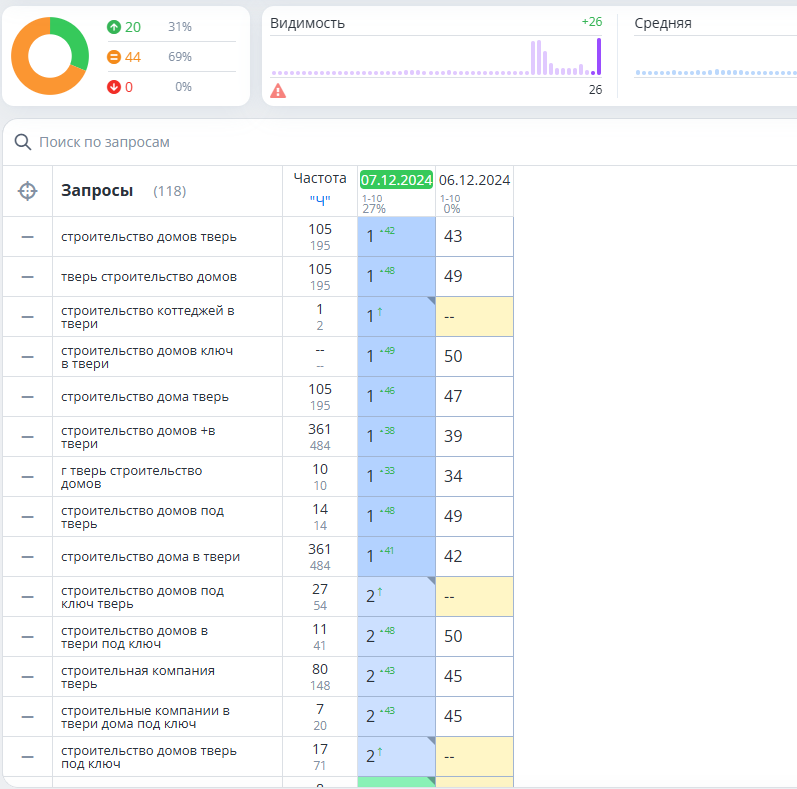797x789 pixels.
Task: Click 07.12 position cell for строительство коттеджей в твери
Action: [396, 317]
